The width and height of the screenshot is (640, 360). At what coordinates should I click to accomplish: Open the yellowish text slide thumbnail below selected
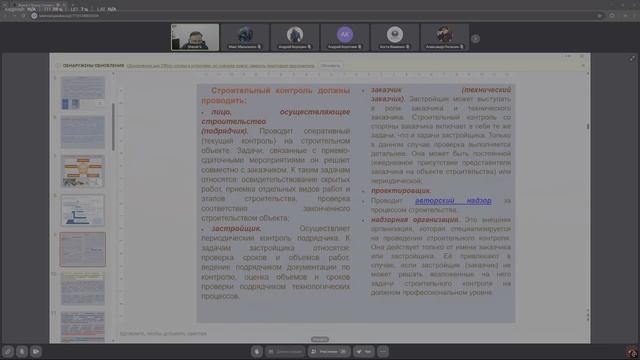[83, 289]
